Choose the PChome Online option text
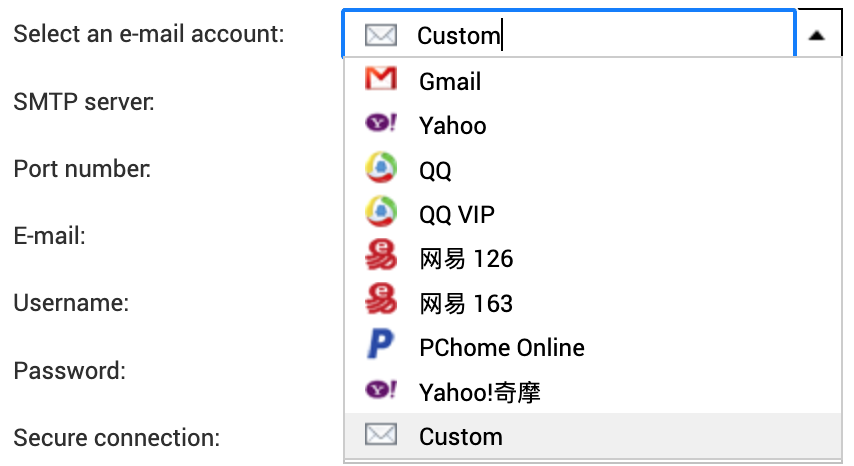 [502, 348]
